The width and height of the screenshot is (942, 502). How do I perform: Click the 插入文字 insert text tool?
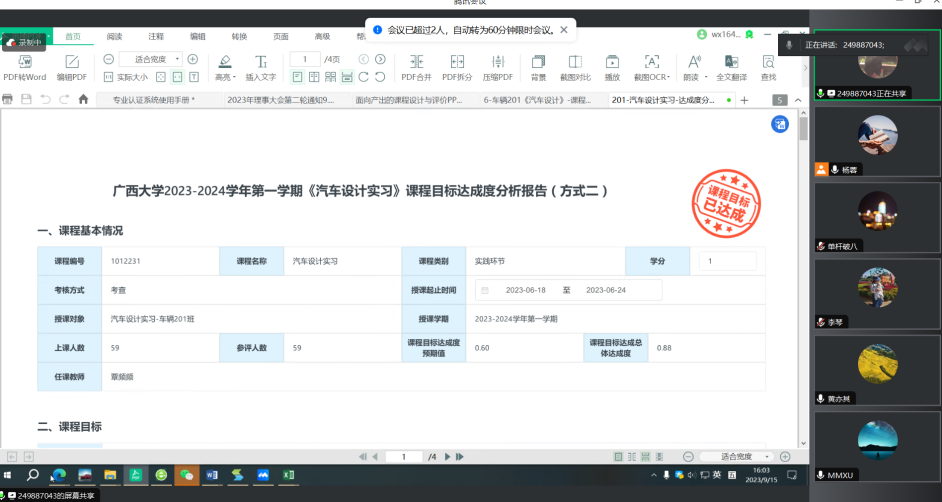coord(260,66)
